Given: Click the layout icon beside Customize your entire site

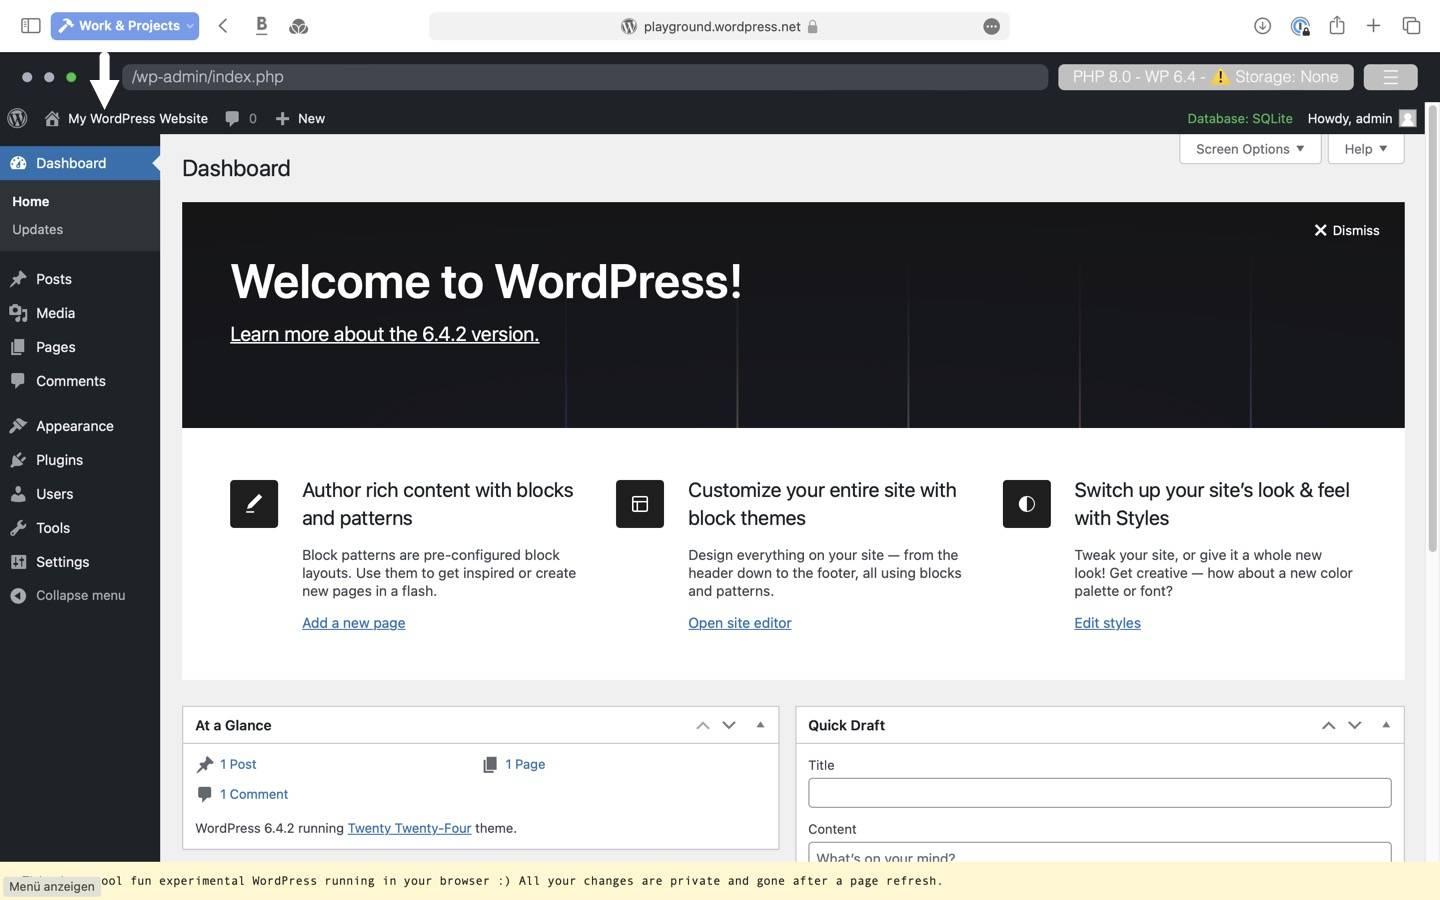Looking at the screenshot, I should [x=640, y=504].
